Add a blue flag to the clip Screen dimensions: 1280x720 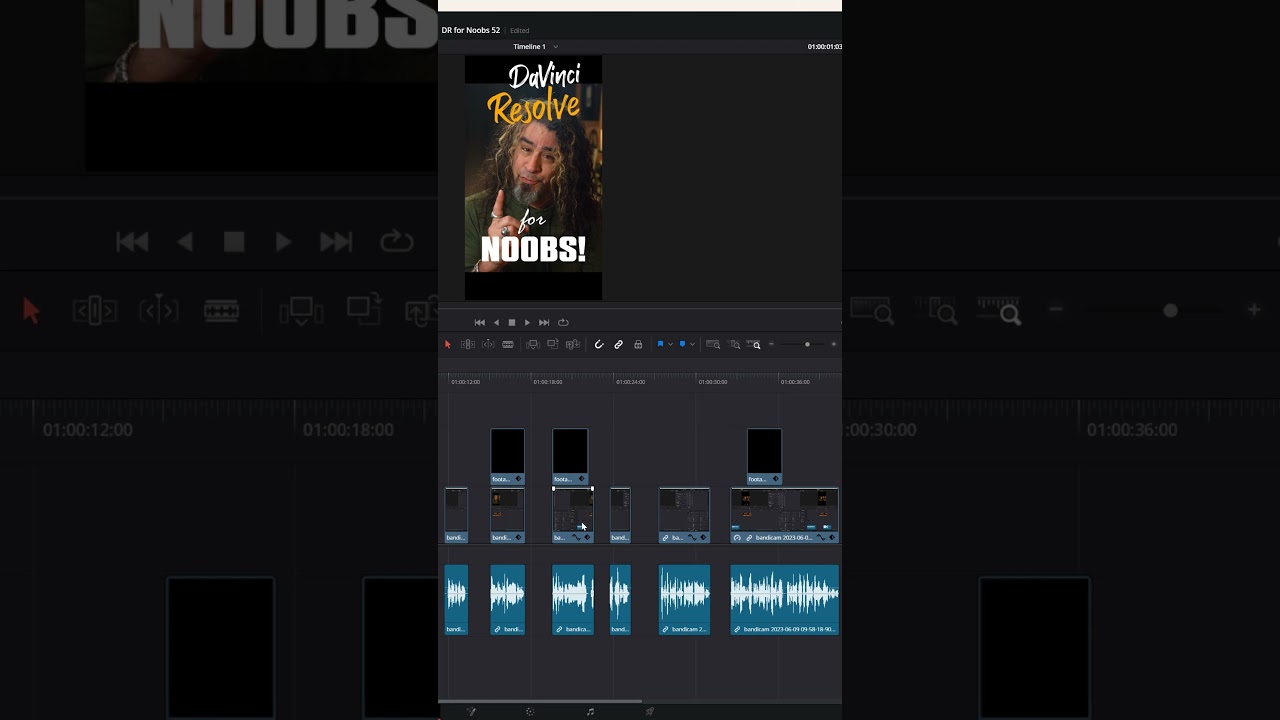660,344
